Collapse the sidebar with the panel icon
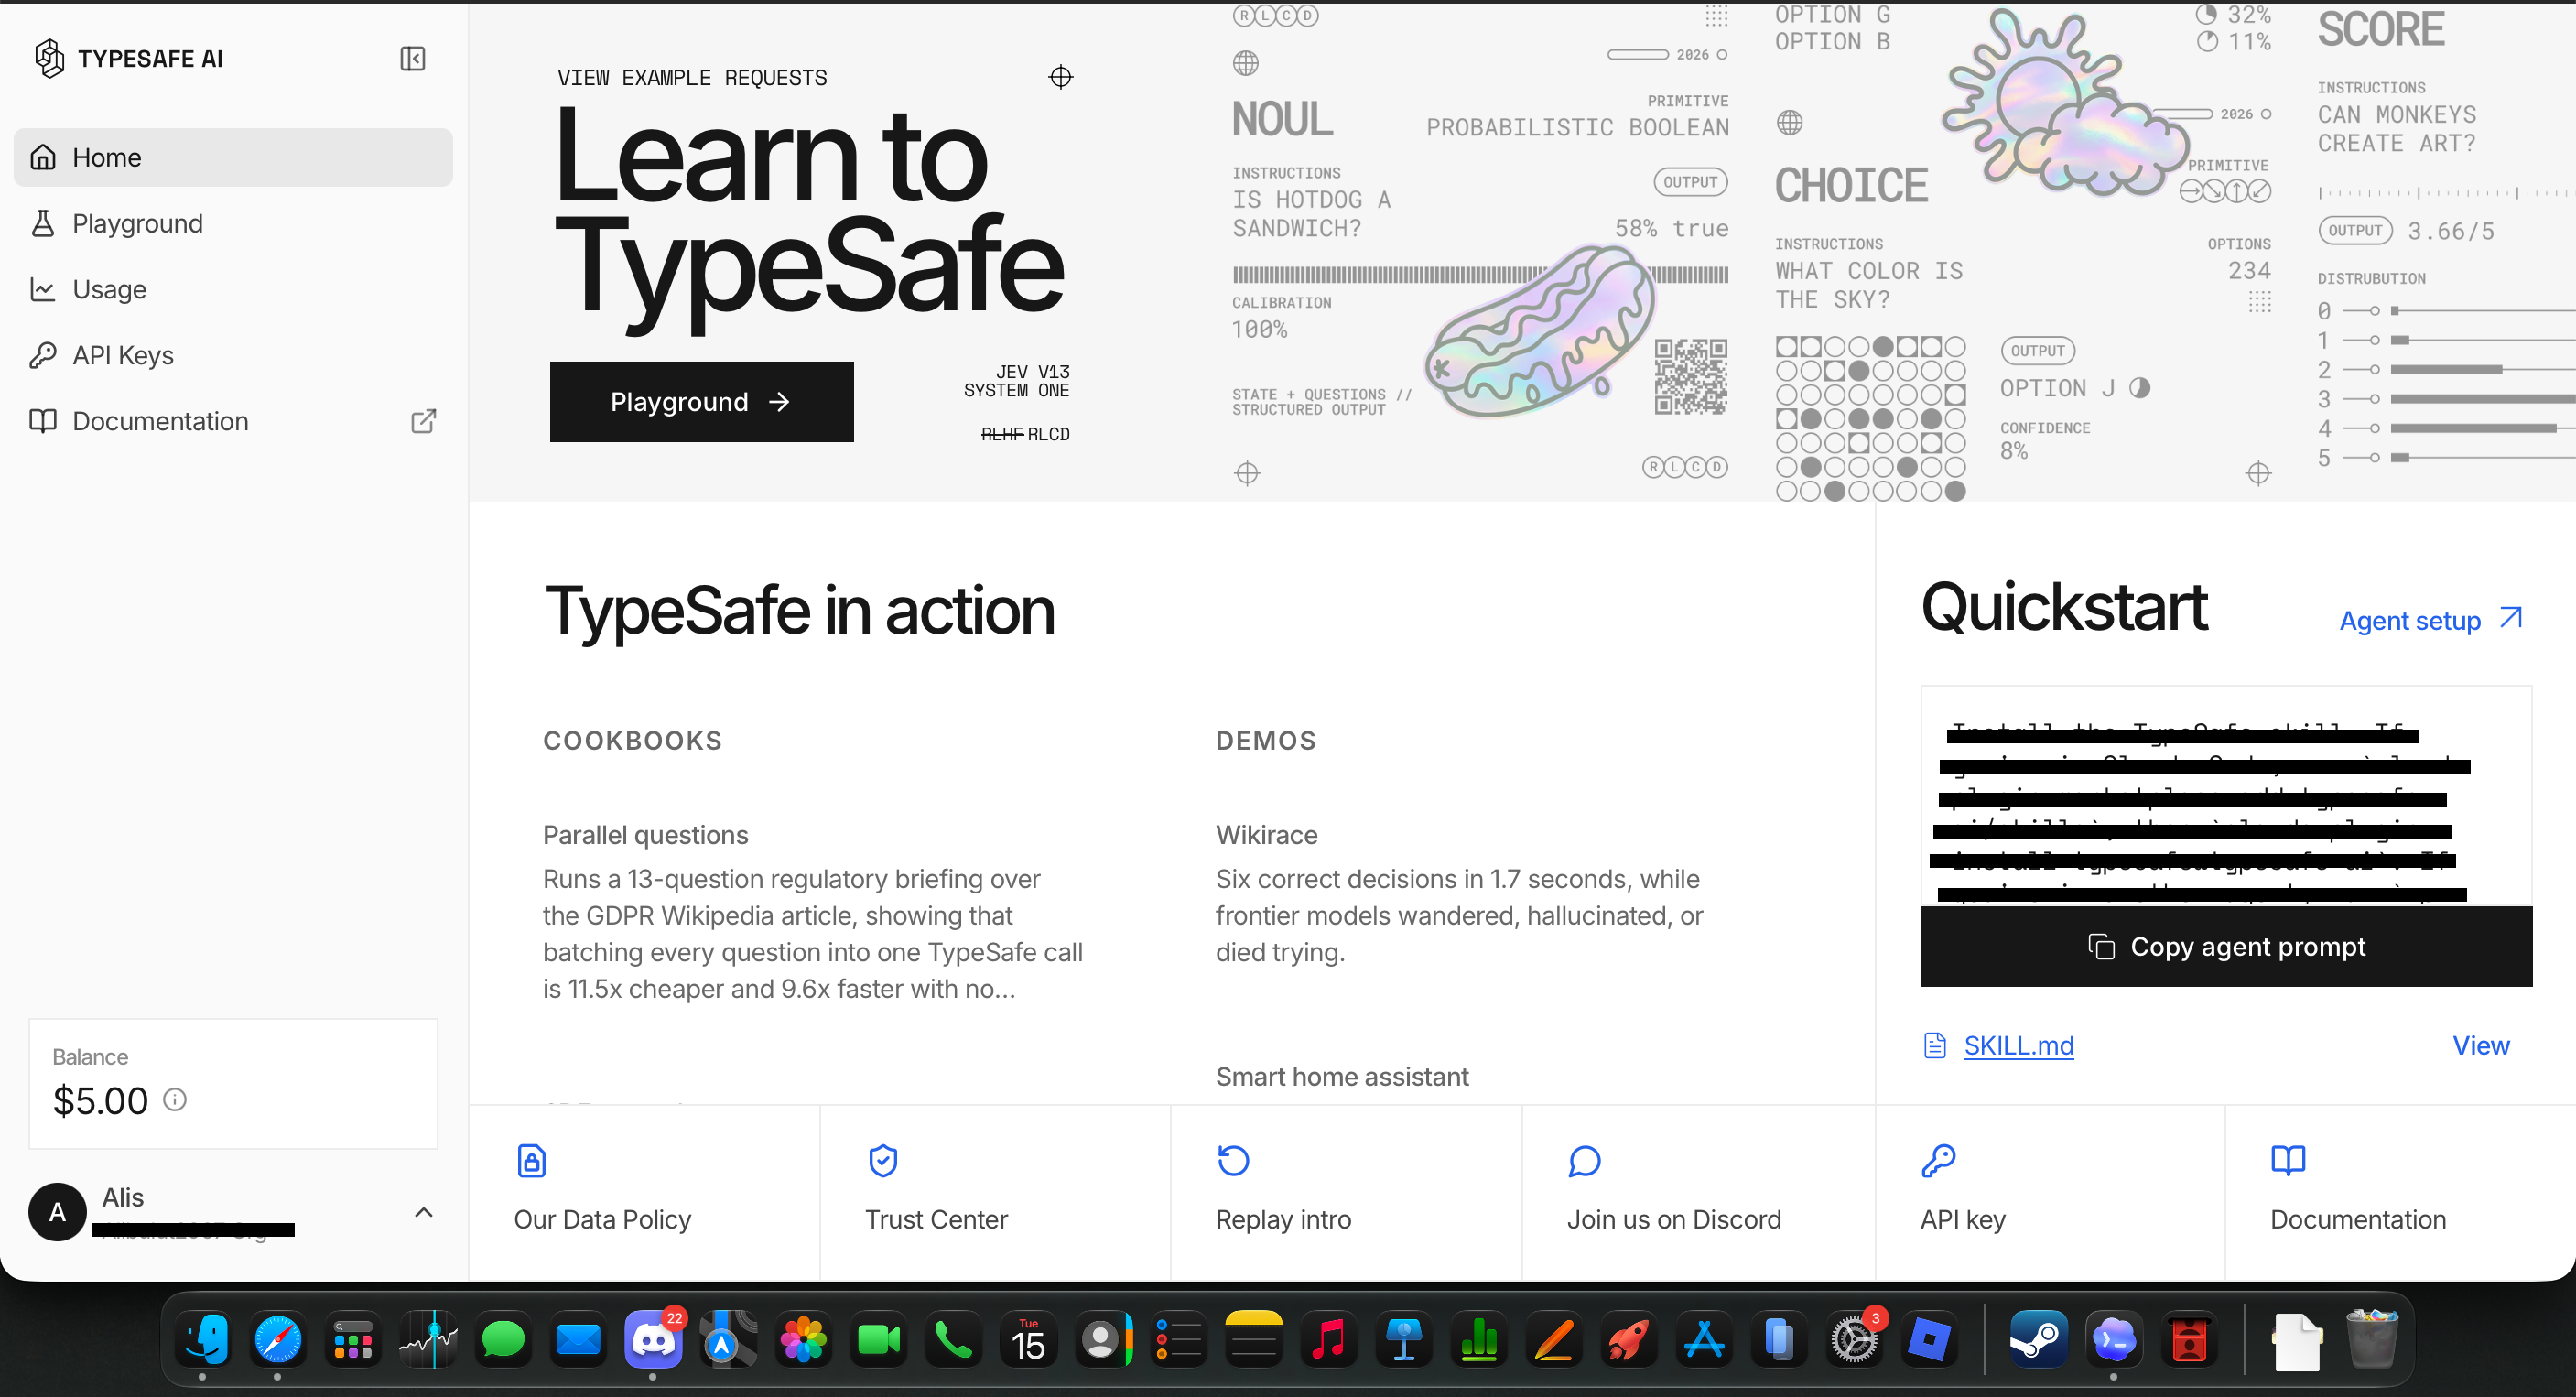The width and height of the screenshot is (2576, 1397). pyautogui.click(x=412, y=58)
